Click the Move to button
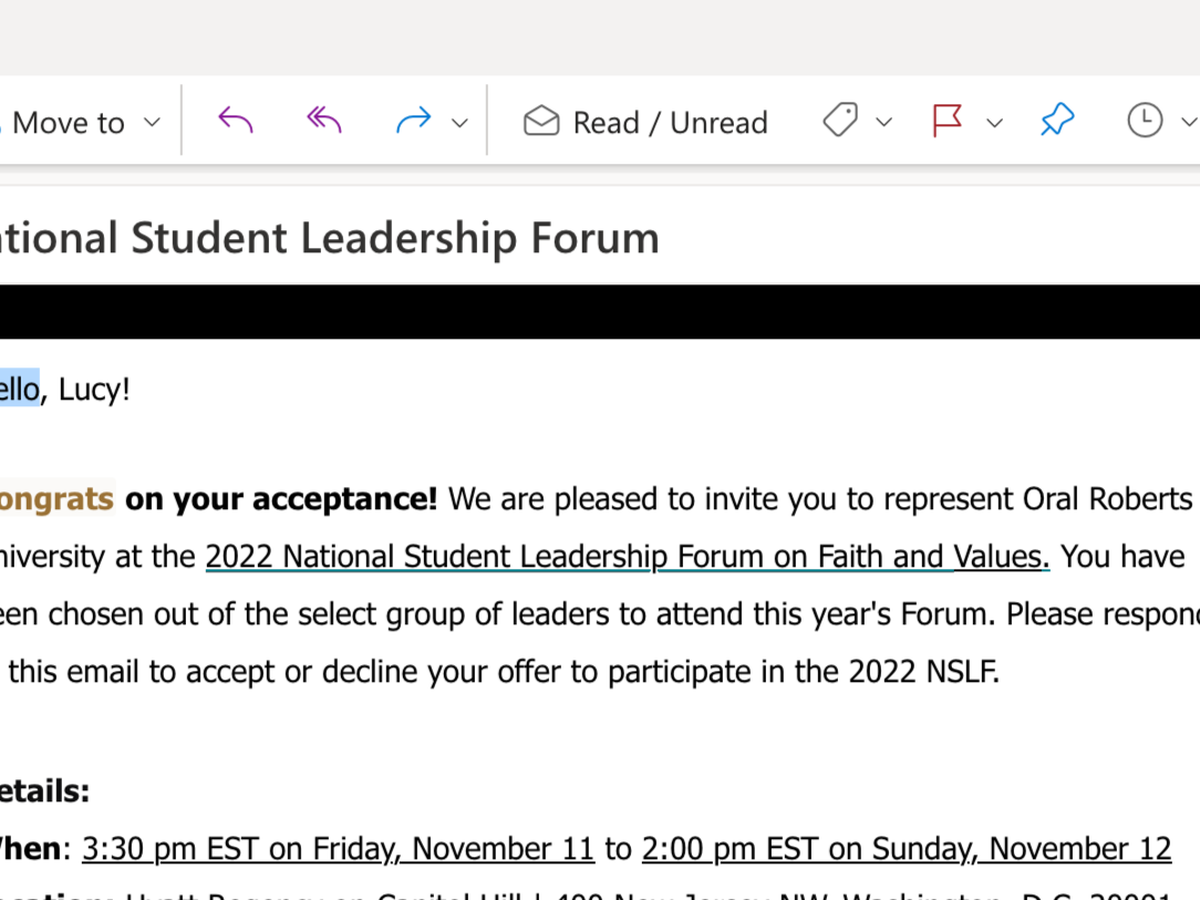This screenshot has width=1200, height=900. tap(68, 123)
